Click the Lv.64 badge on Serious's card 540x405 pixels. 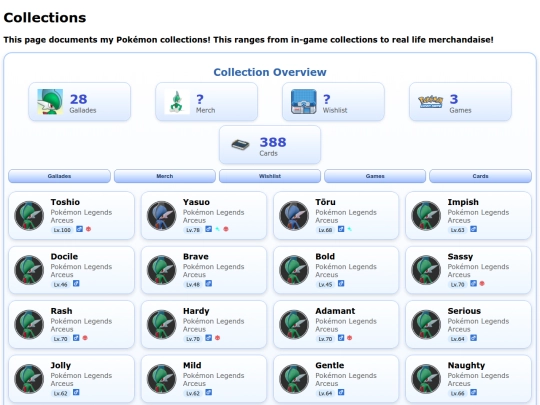457,339
